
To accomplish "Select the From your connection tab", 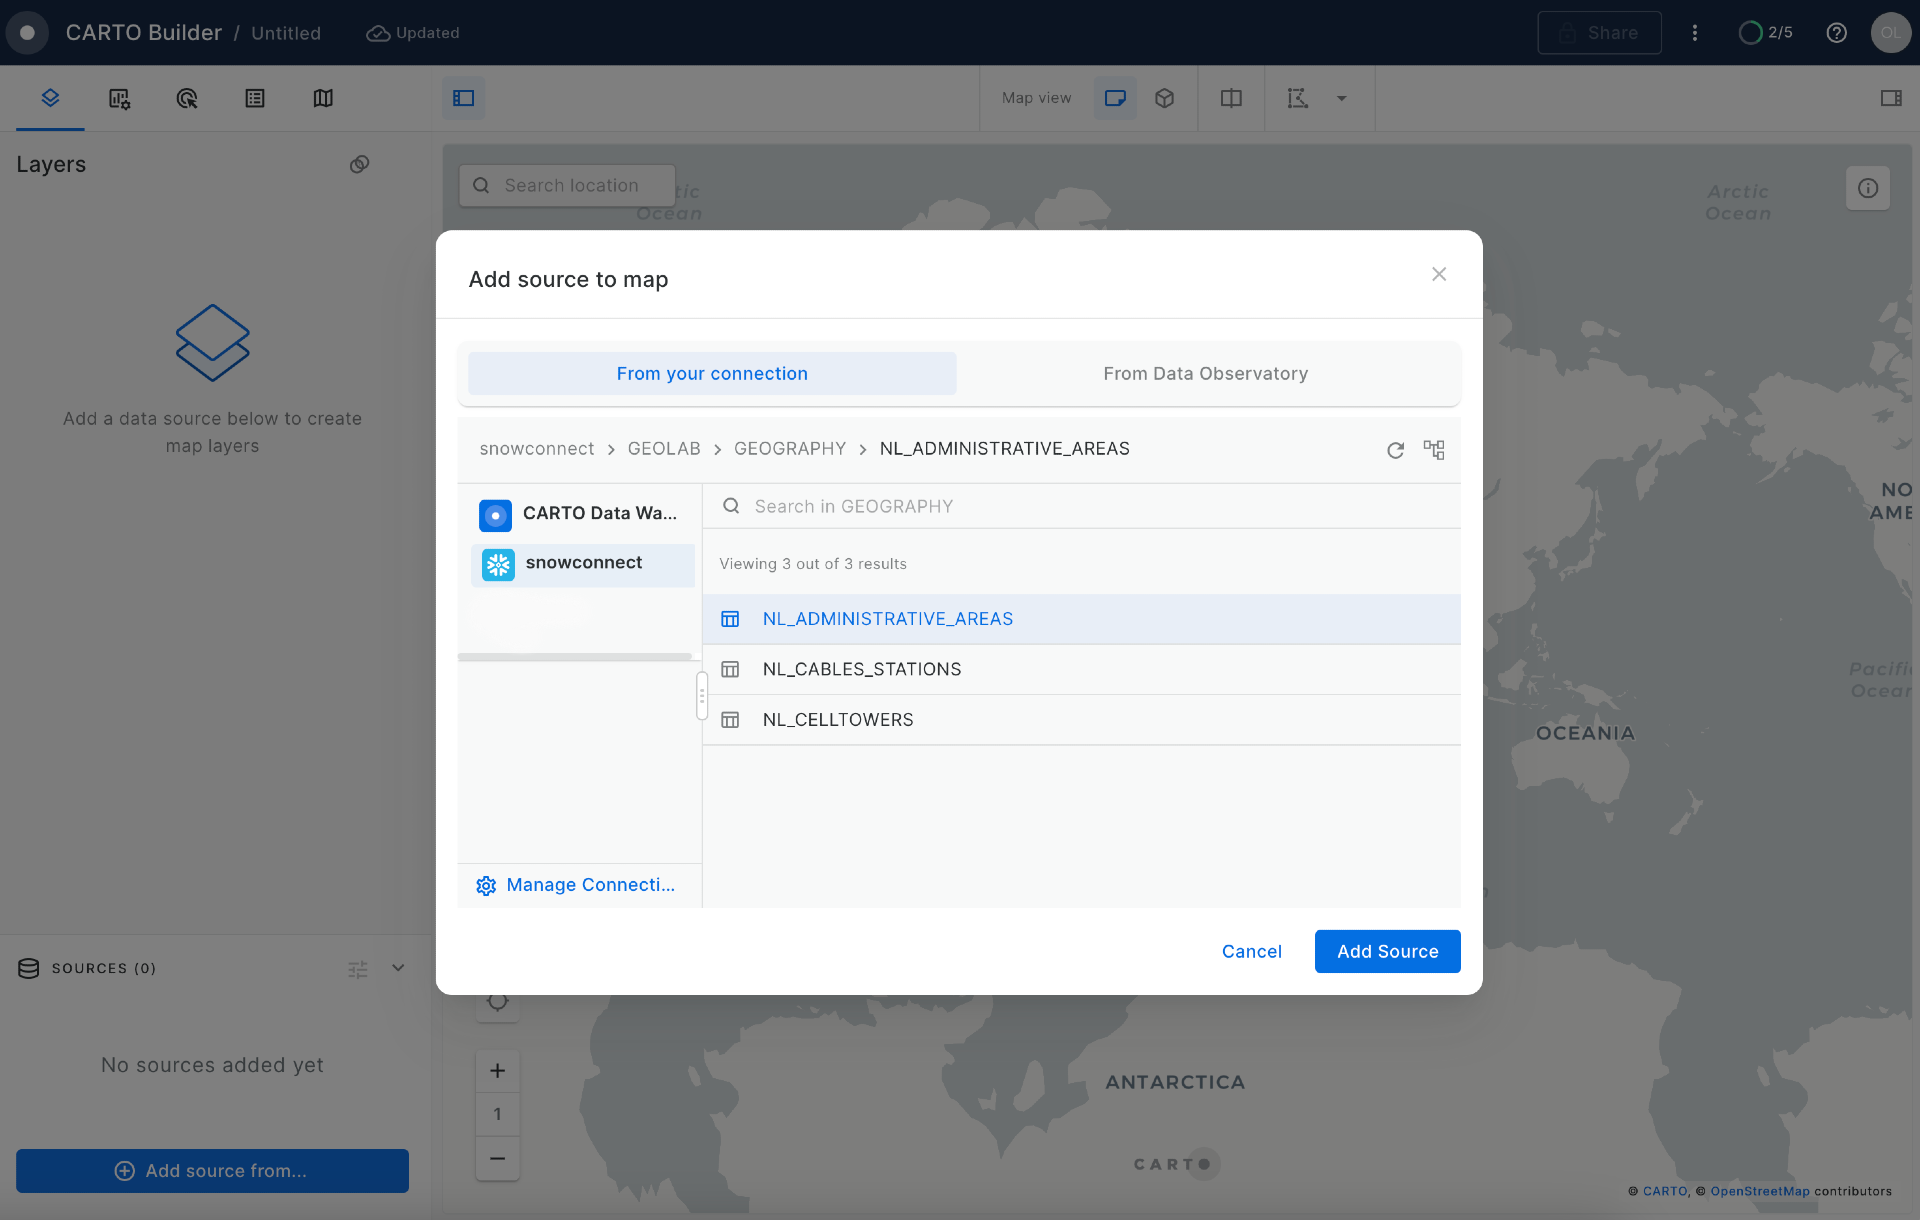I will [712, 373].
